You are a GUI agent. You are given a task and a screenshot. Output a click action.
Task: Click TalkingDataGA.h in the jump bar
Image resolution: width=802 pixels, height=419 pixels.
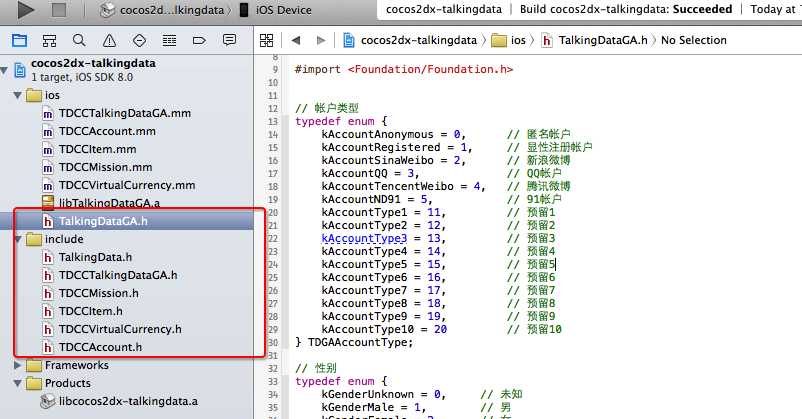click(x=595, y=40)
